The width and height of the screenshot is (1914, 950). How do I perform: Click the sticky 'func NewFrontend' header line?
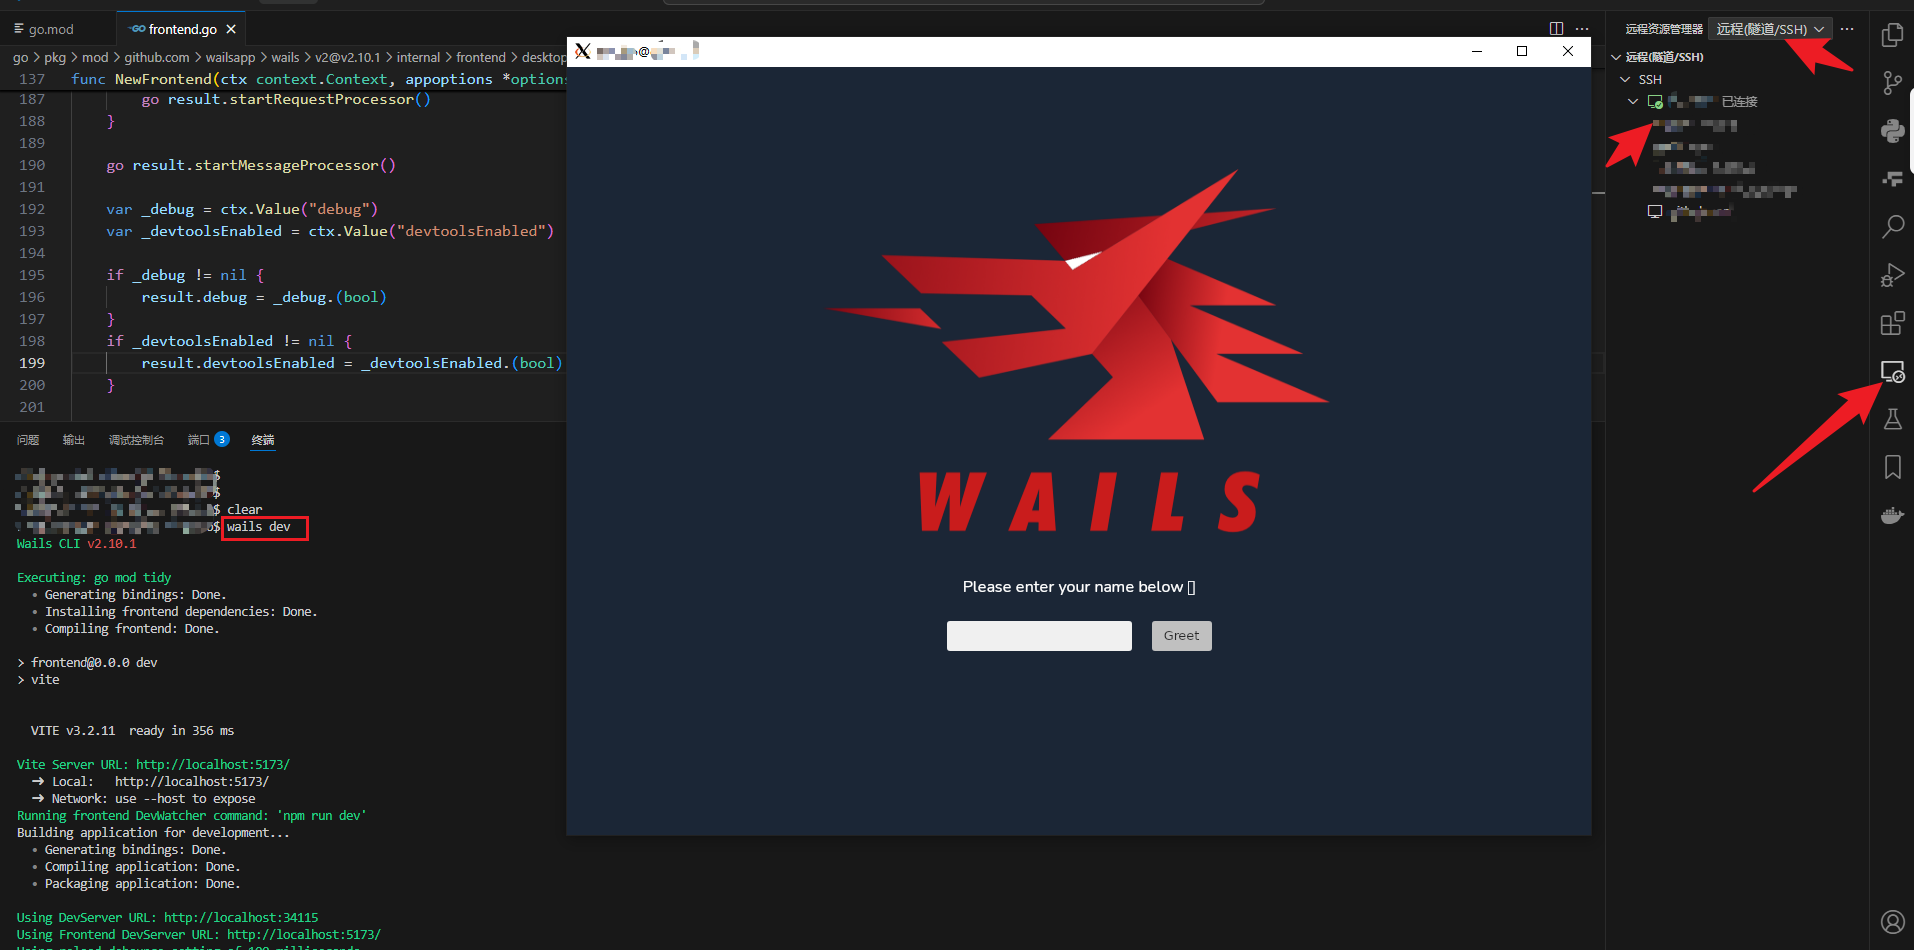pos(319,79)
